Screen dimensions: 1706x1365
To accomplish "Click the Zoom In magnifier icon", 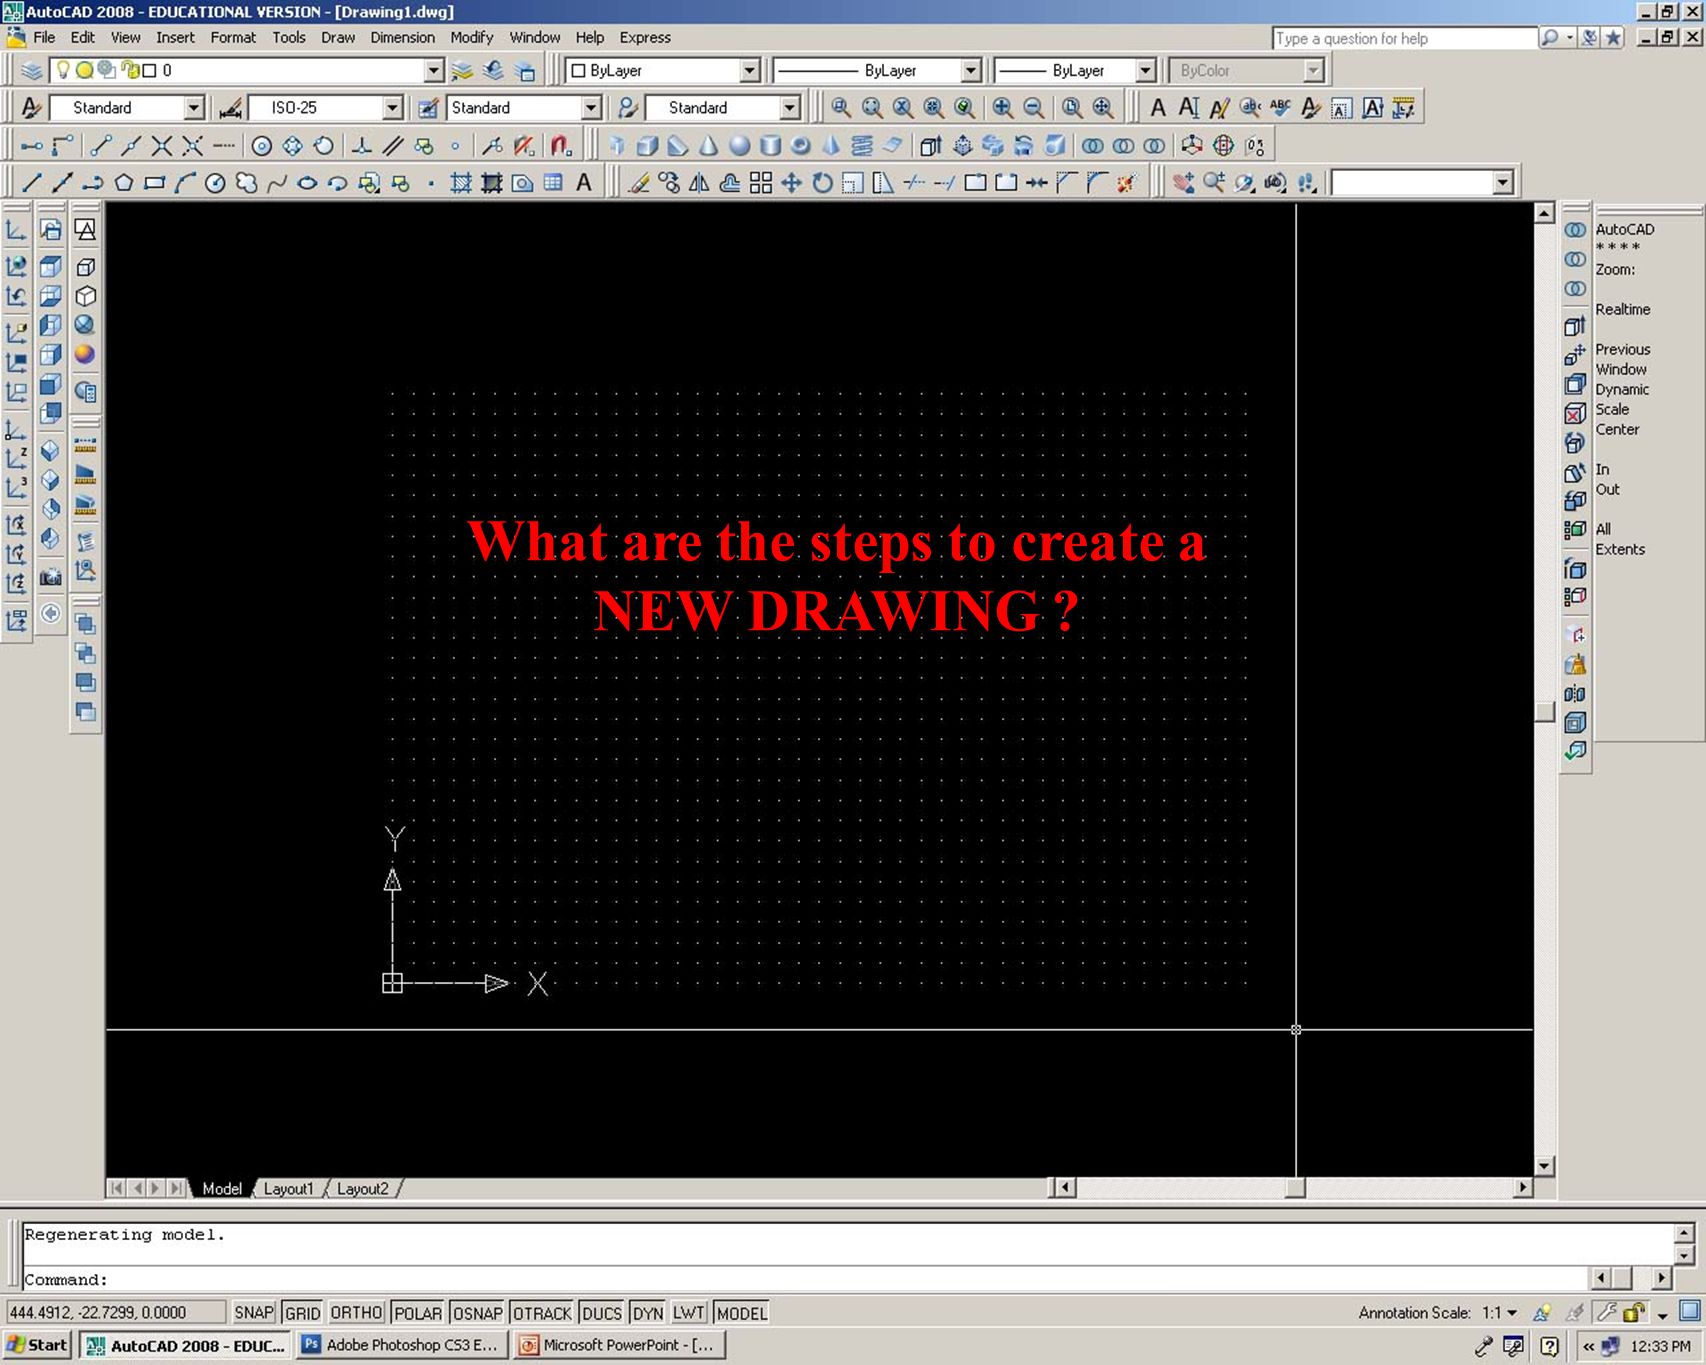I will (x=1003, y=108).
